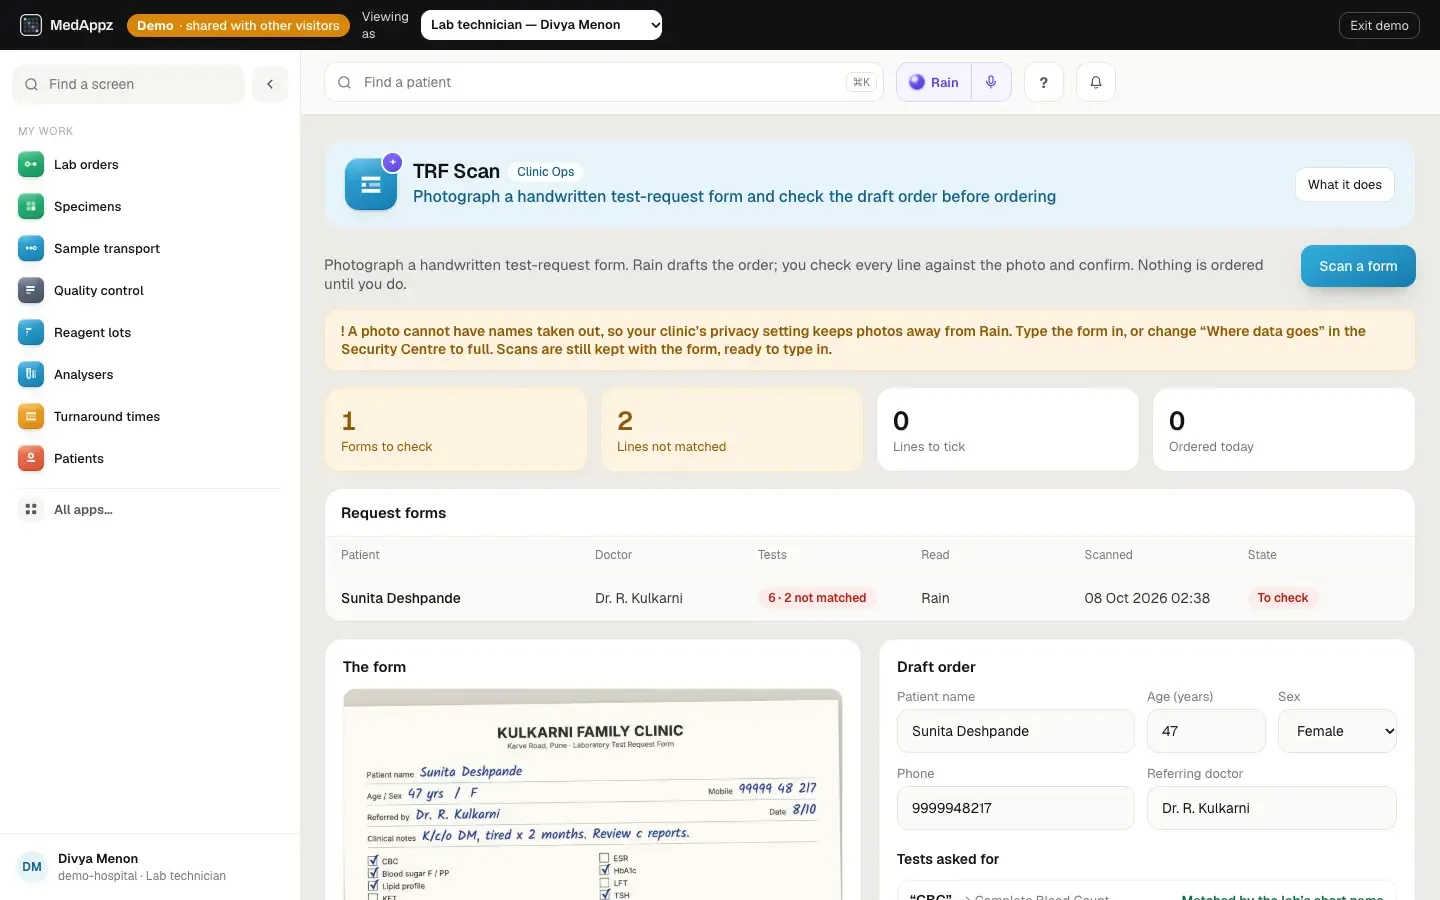The height and width of the screenshot is (900, 1440).
Task: Open Sample transport icon
Action: pos(31,249)
